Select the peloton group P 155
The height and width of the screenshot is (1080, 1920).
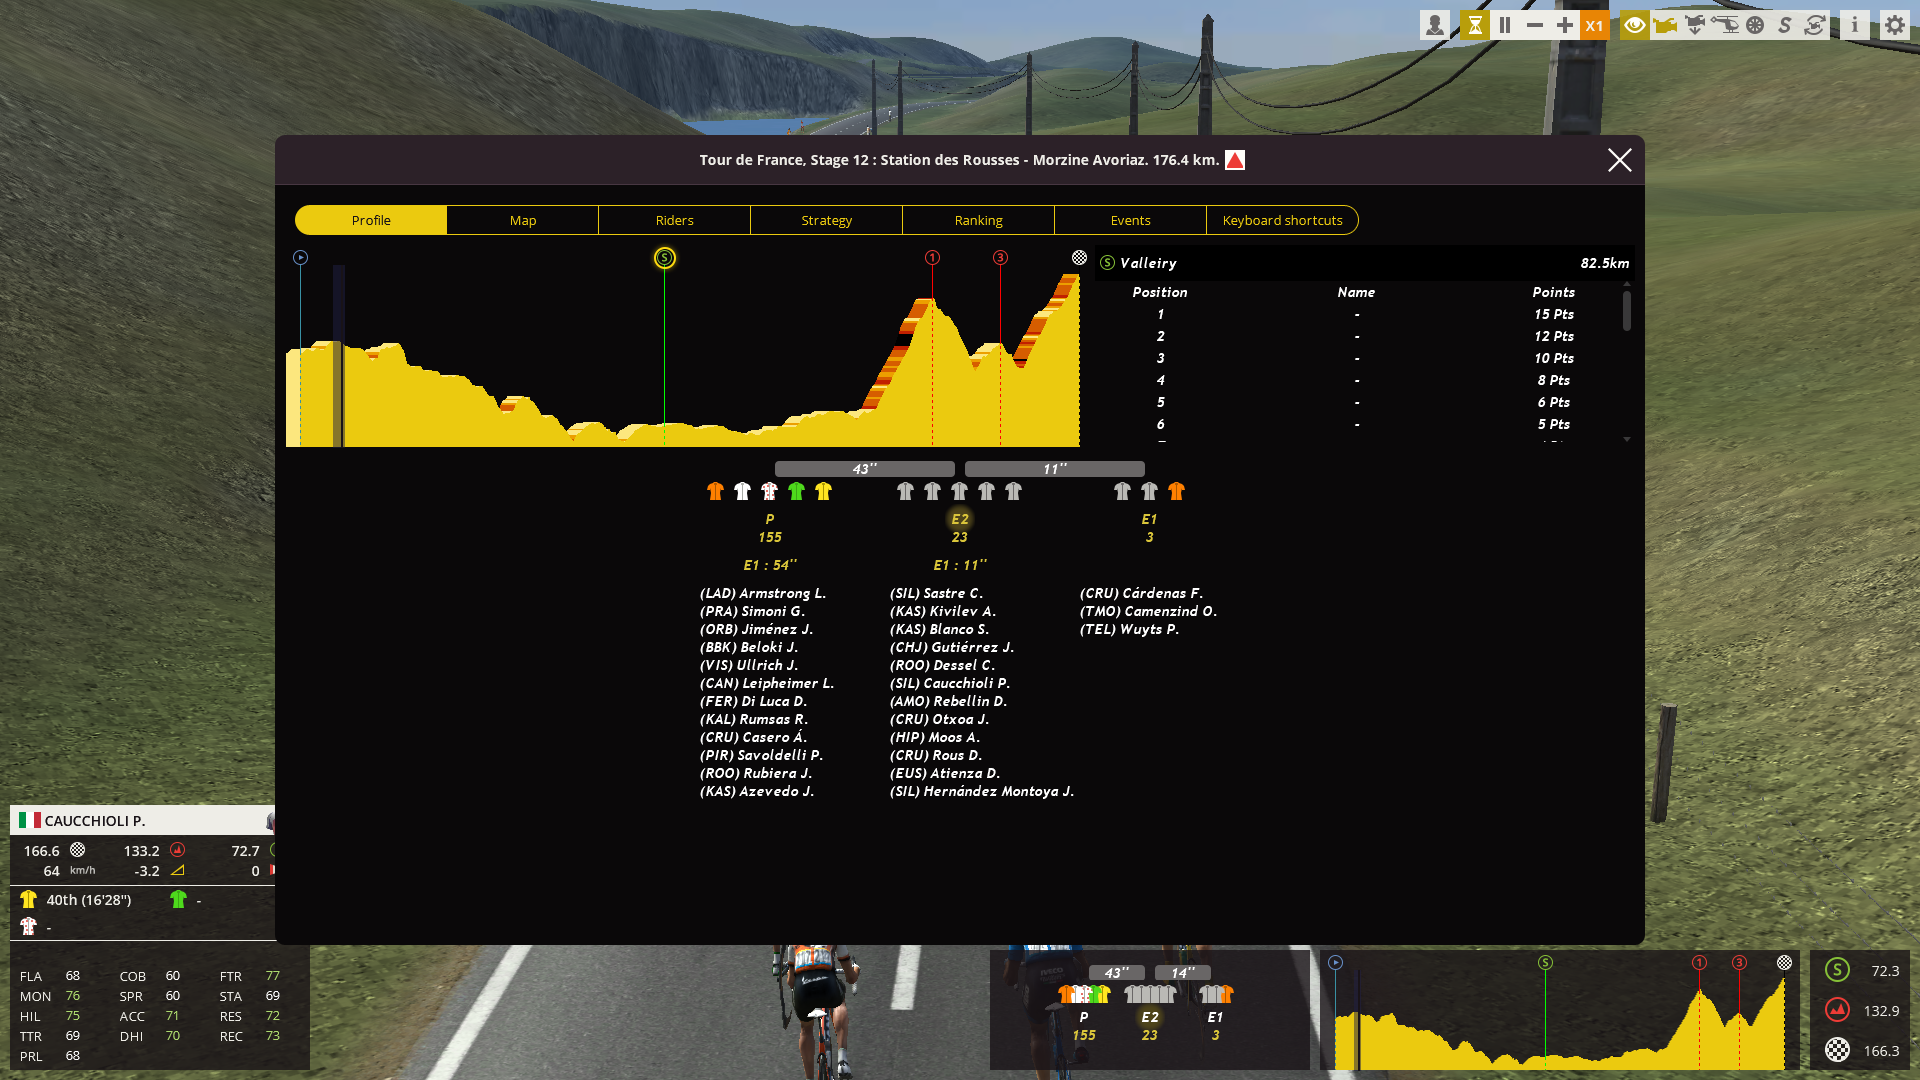coord(769,527)
